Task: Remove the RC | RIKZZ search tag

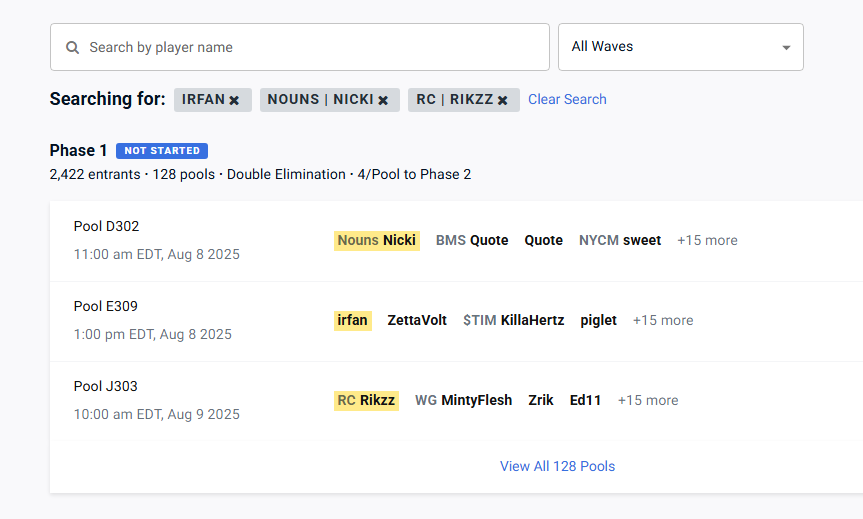Action: (x=502, y=100)
